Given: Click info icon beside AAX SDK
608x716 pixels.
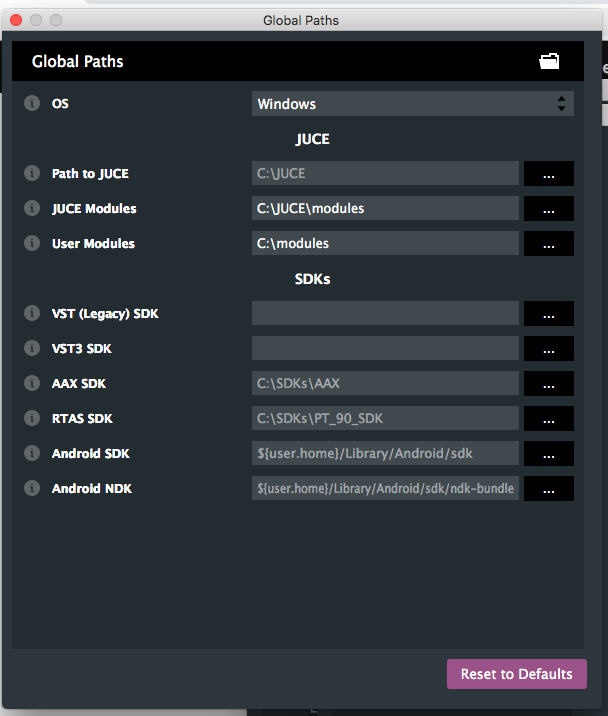Looking at the screenshot, I should pos(32,383).
